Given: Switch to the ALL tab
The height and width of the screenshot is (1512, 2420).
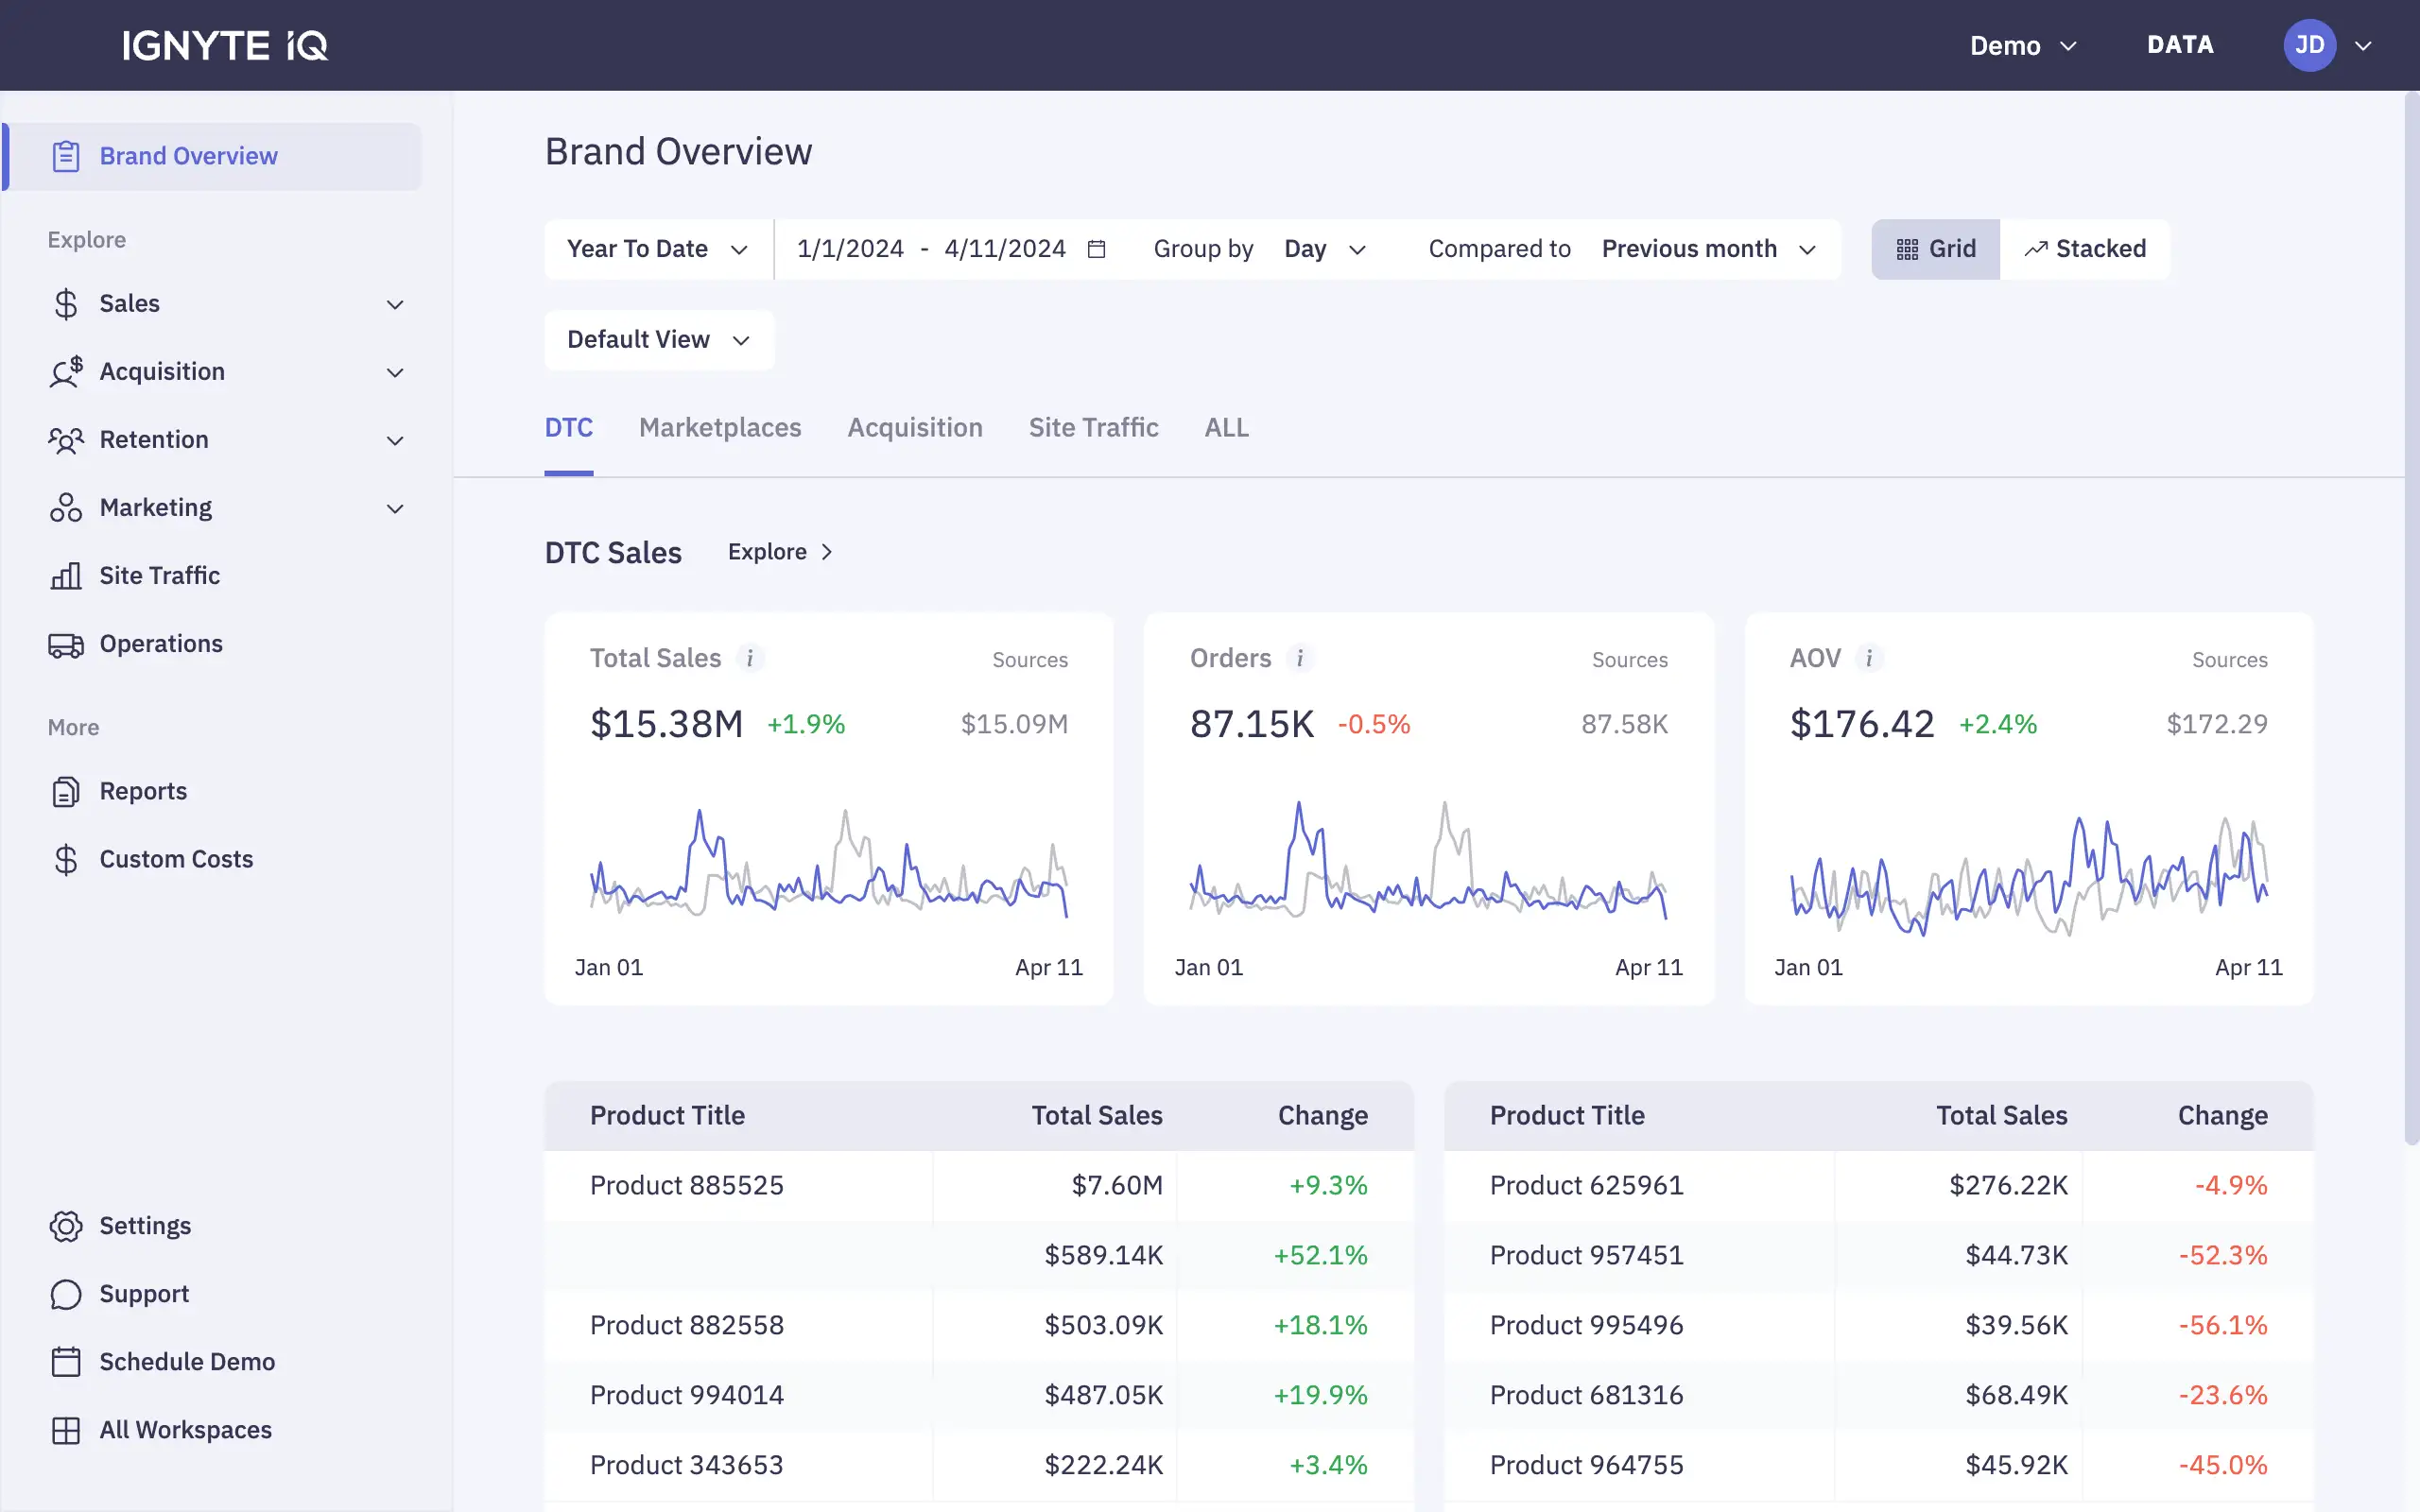Looking at the screenshot, I should click(1226, 428).
